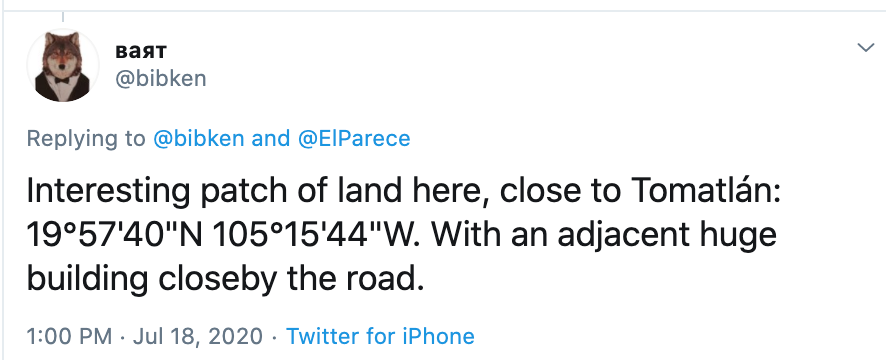Click the word 'and' between mentions
The width and height of the screenshot is (886, 360).
[271, 138]
